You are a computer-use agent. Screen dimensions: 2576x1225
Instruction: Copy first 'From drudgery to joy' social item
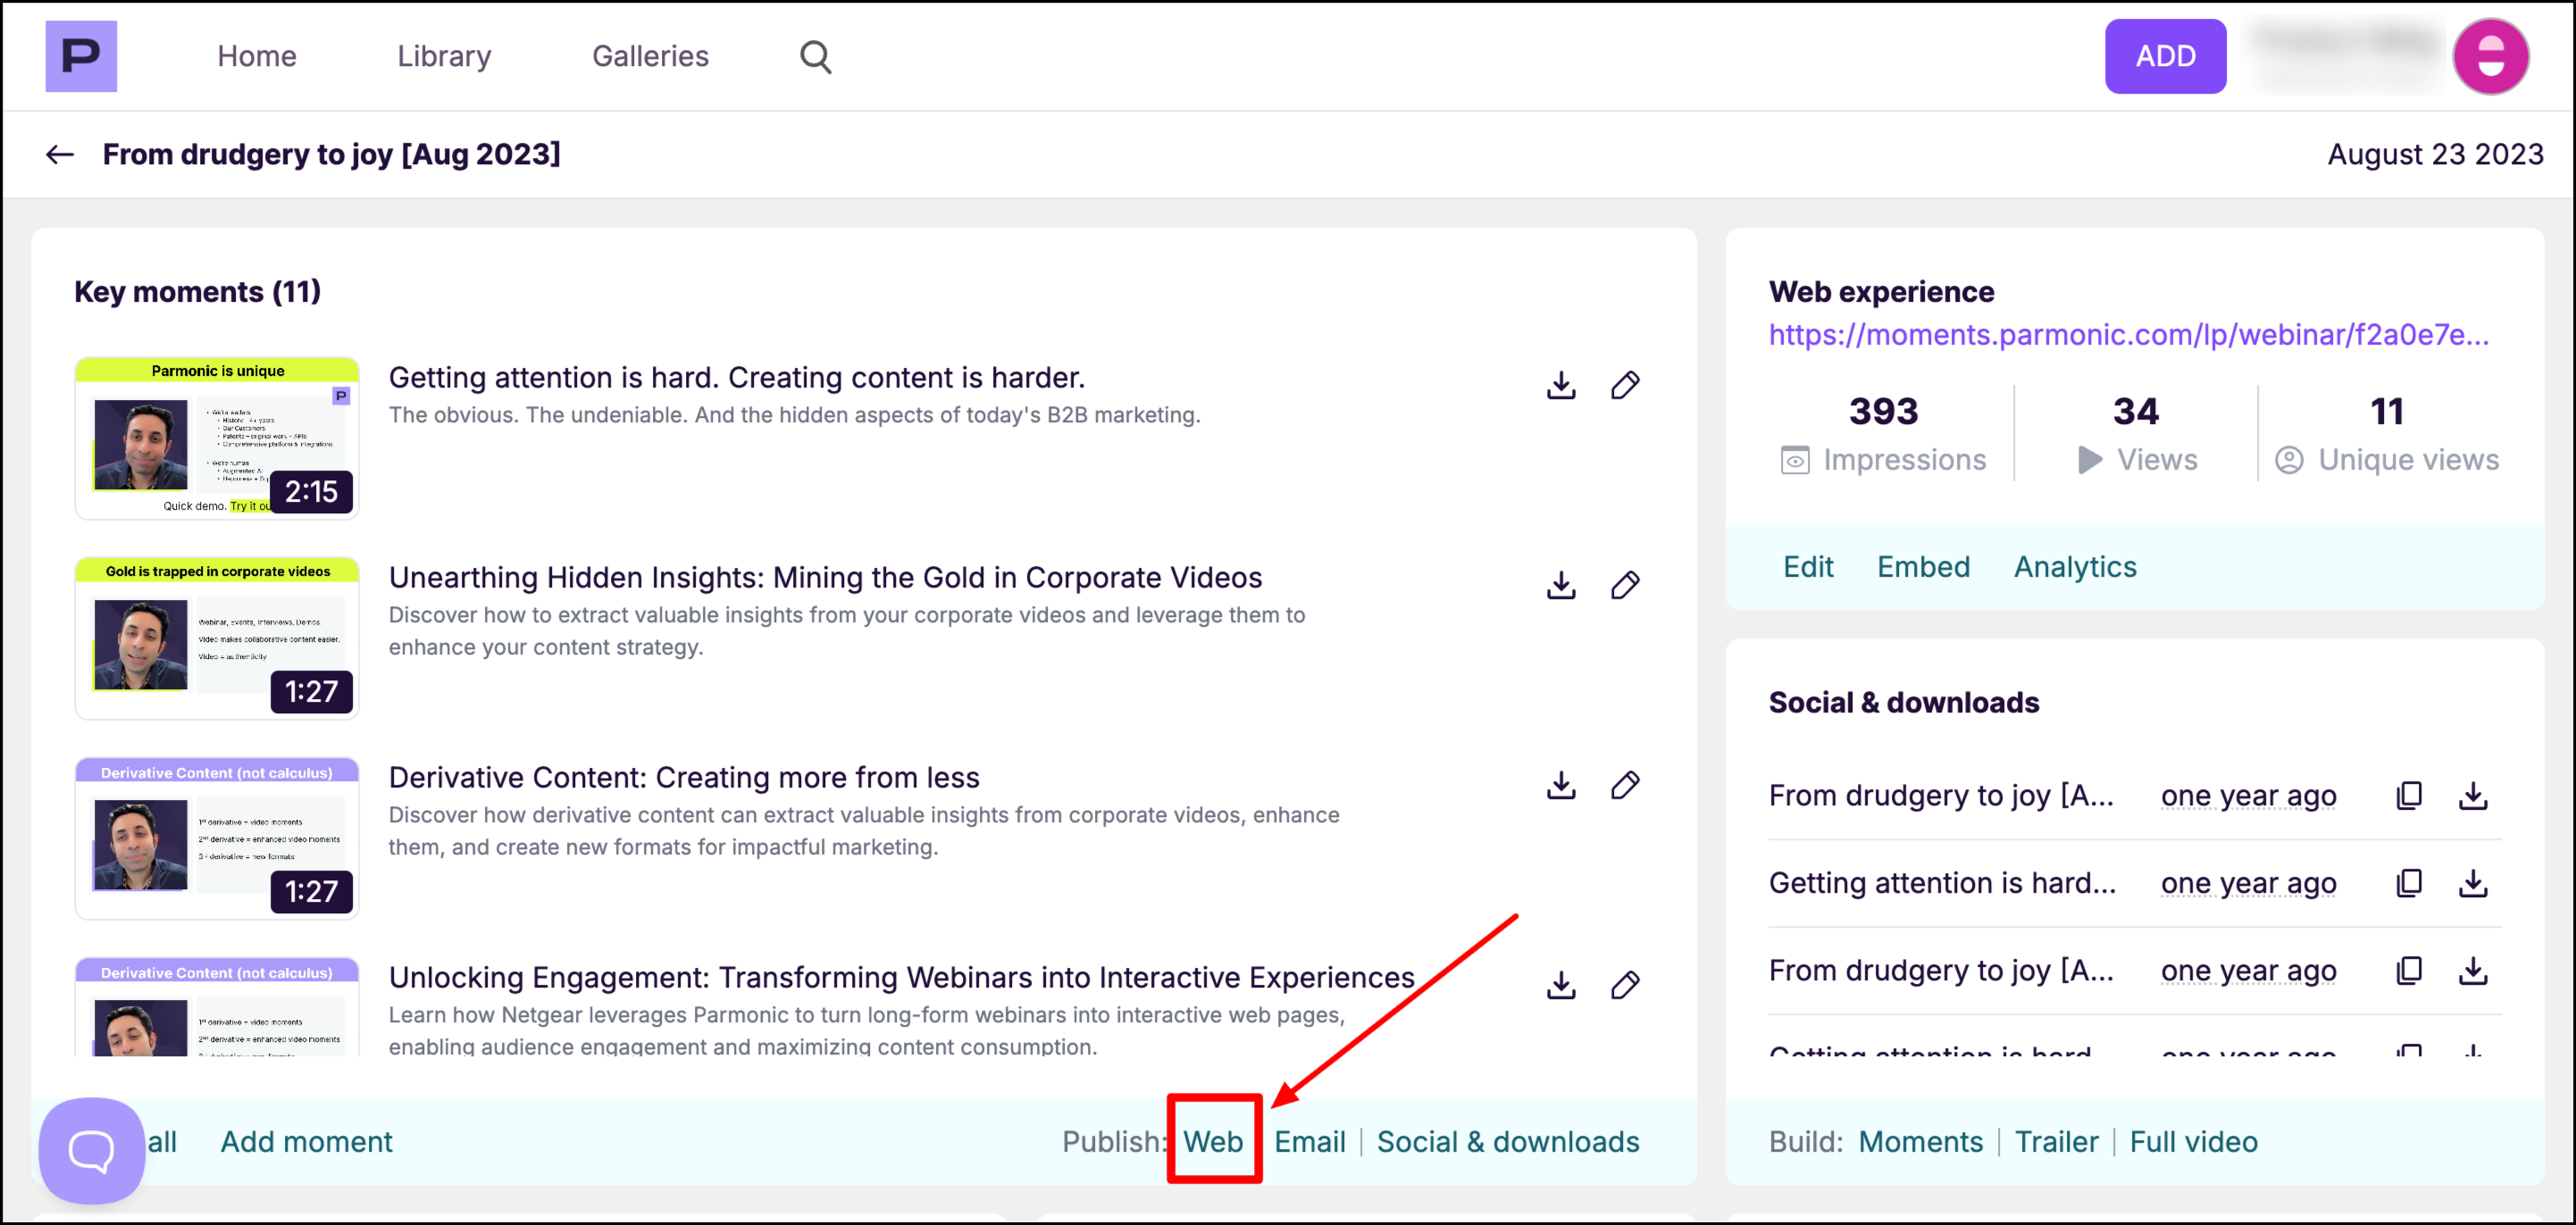(2409, 795)
